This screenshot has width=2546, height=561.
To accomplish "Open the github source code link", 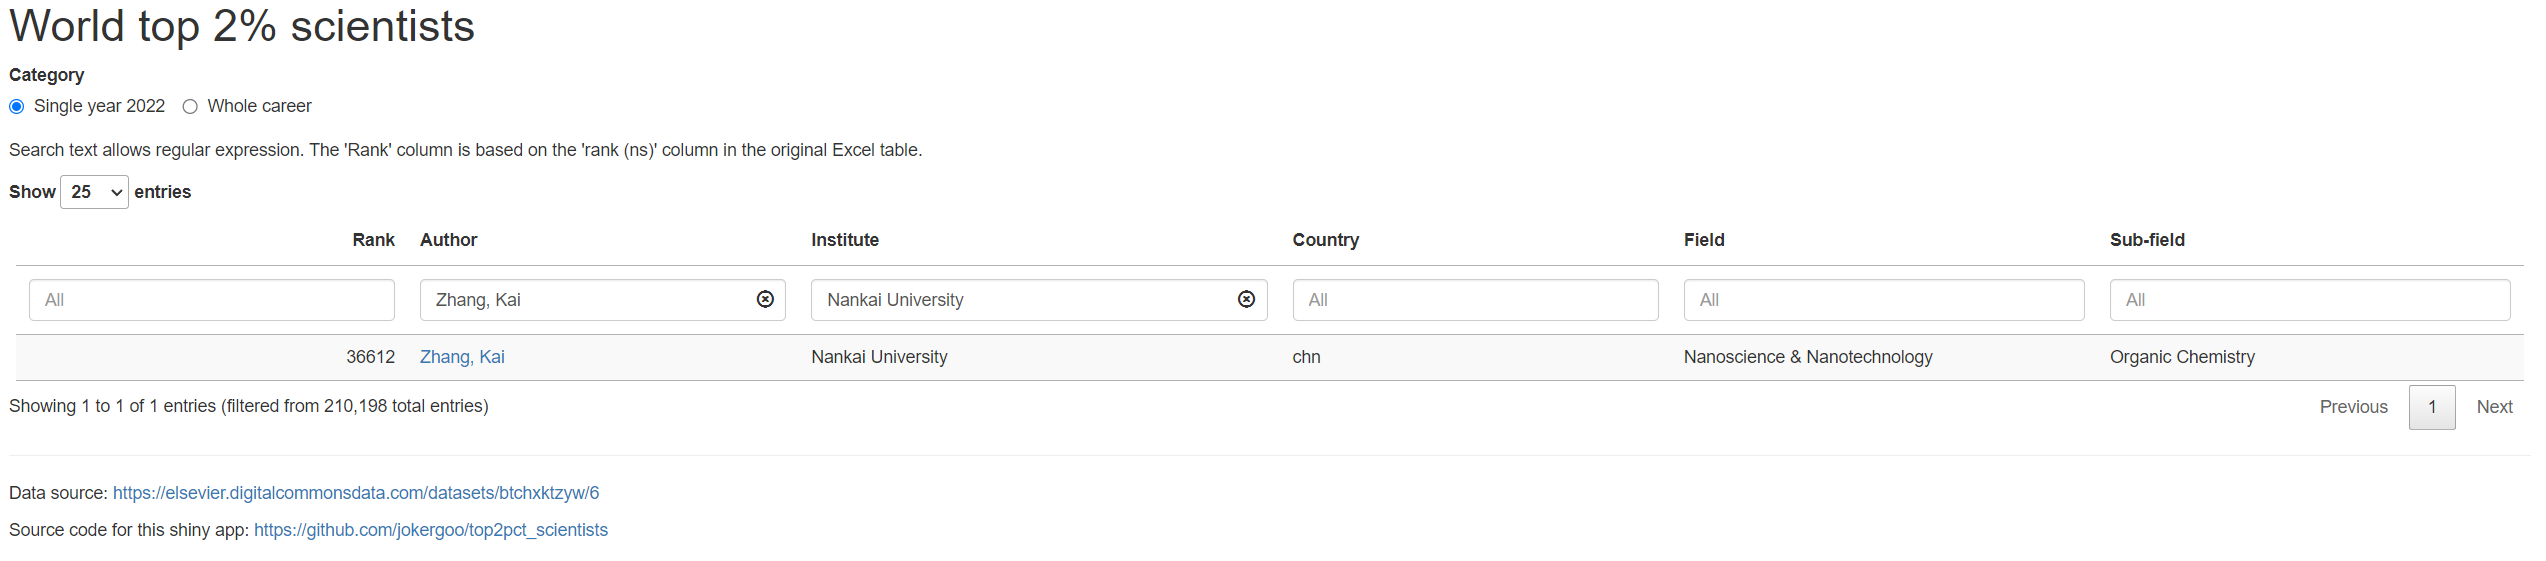I will (x=431, y=530).
